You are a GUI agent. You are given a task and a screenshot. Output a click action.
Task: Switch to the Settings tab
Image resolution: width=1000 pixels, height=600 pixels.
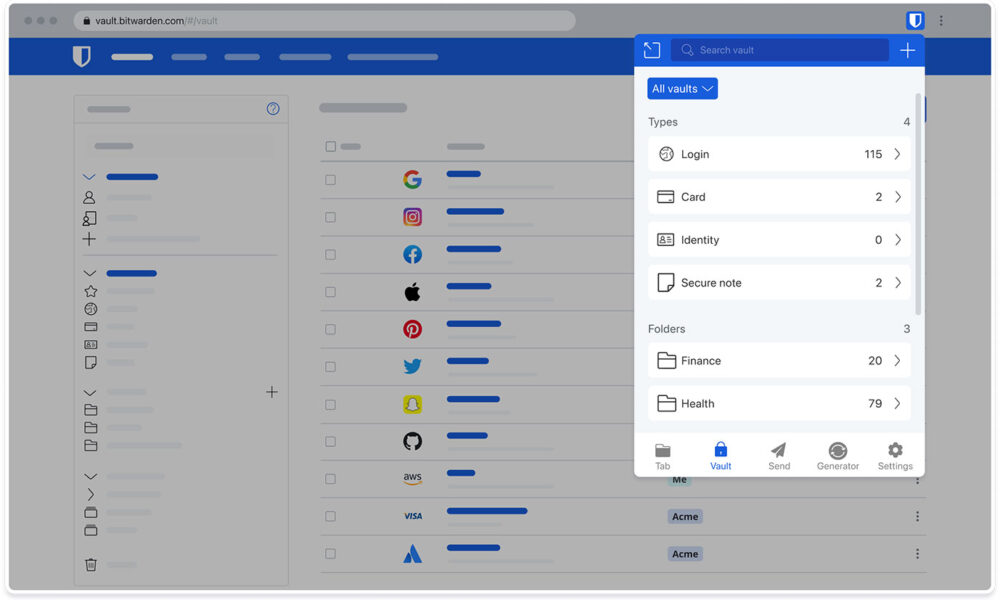[x=895, y=456]
